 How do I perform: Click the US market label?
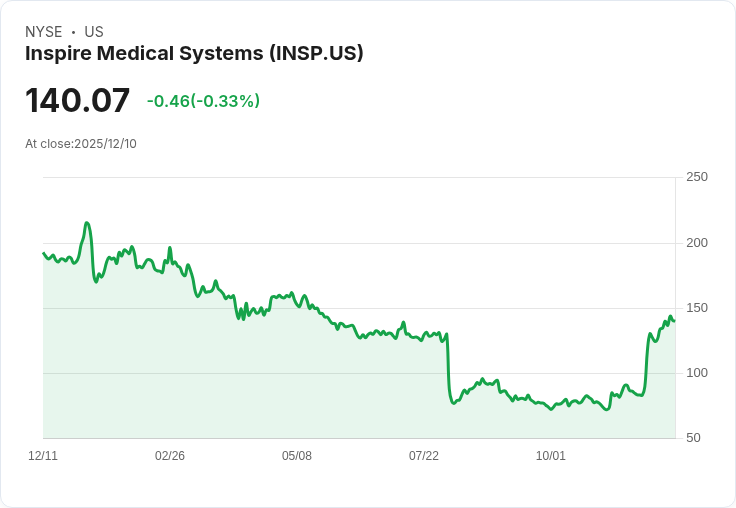click(x=94, y=32)
